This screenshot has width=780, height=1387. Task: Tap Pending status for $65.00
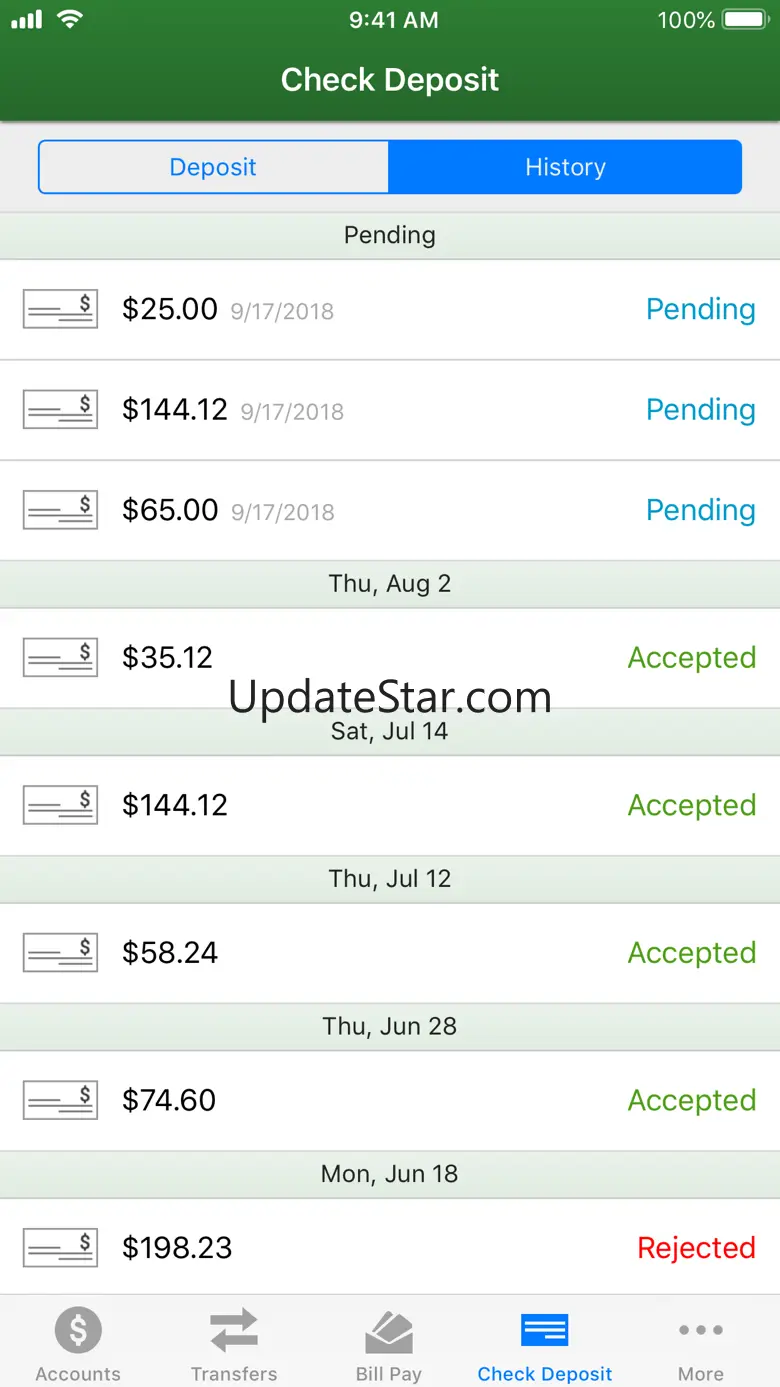(x=701, y=510)
